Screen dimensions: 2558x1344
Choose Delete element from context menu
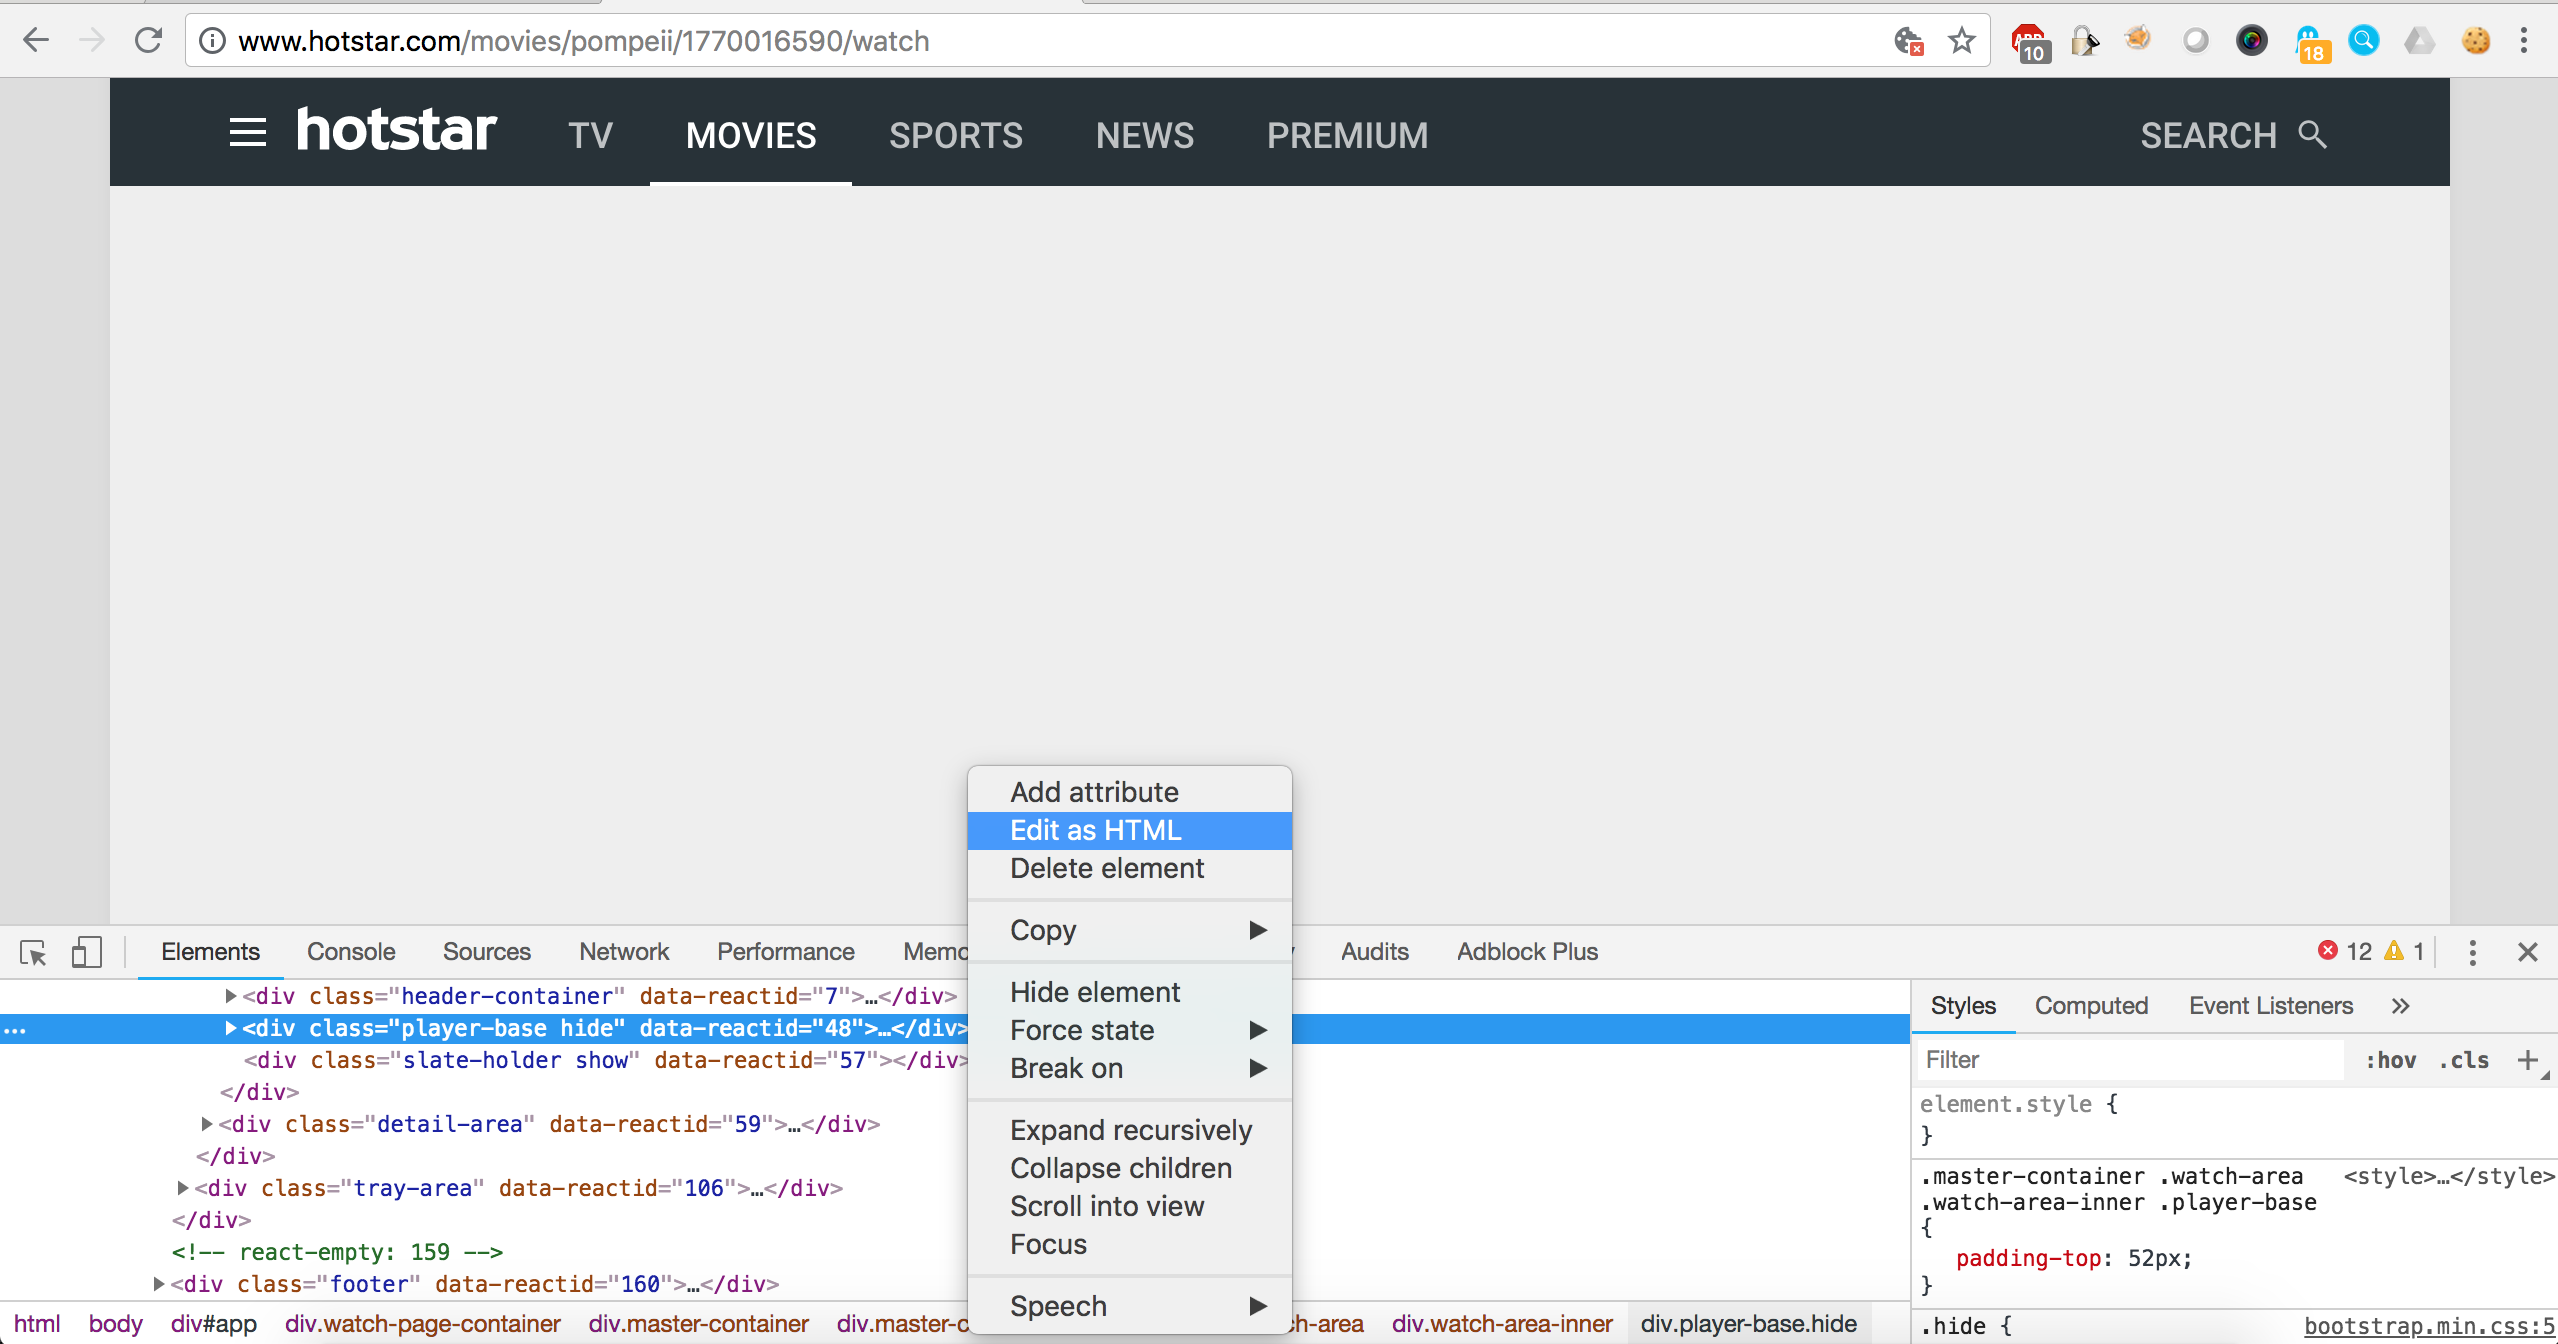pyautogui.click(x=1130, y=868)
